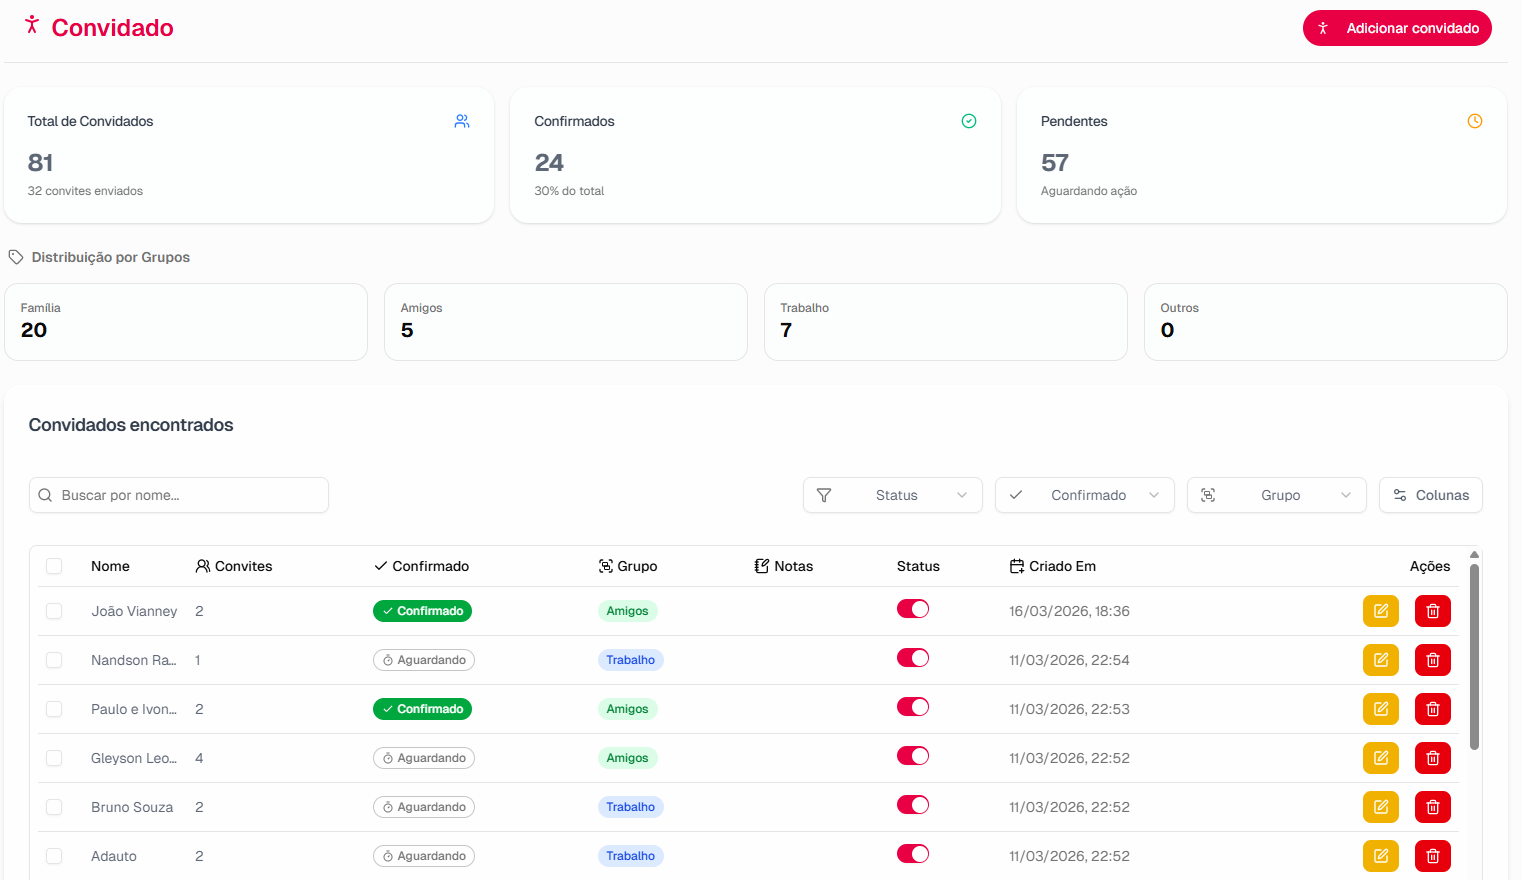1522x880 pixels.
Task: Click the group icon in Grupo column header
Action: pos(606,566)
